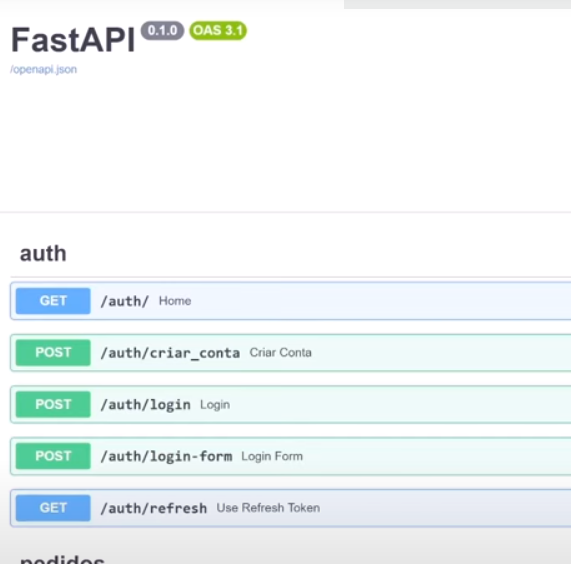Click the Criar Conta summary label
This screenshot has width=571, height=564.
pyautogui.click(x=280, y=352)
